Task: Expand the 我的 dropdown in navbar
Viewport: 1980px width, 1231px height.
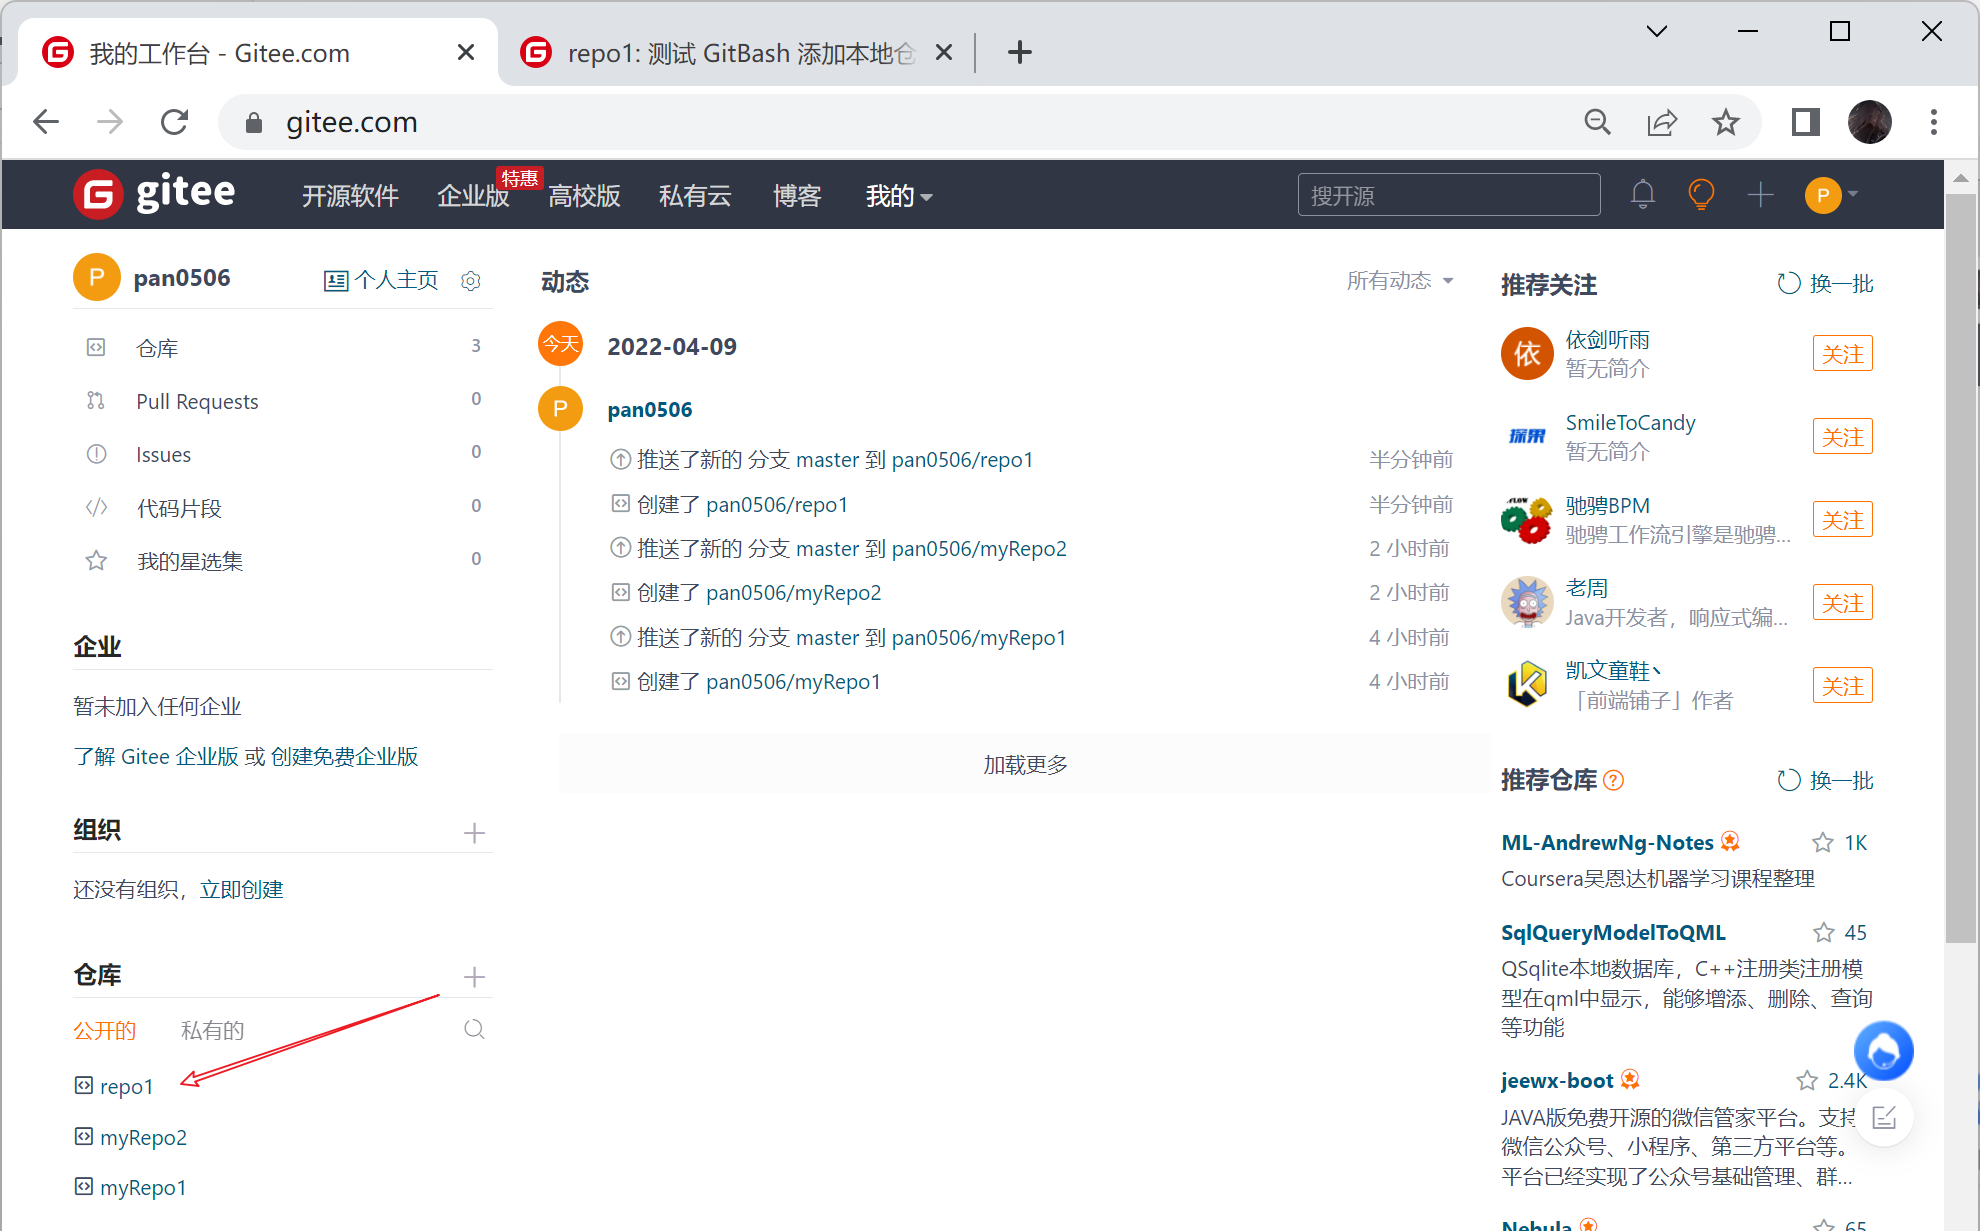Action: pos(898,196)
